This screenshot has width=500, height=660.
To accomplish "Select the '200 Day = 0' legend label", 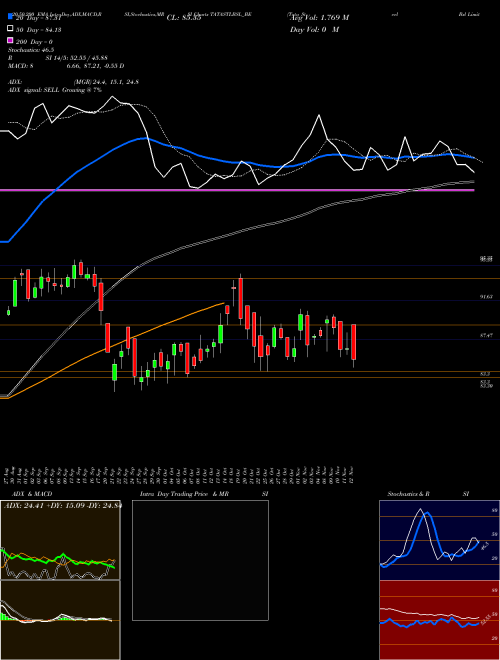I will click(34, 42).
